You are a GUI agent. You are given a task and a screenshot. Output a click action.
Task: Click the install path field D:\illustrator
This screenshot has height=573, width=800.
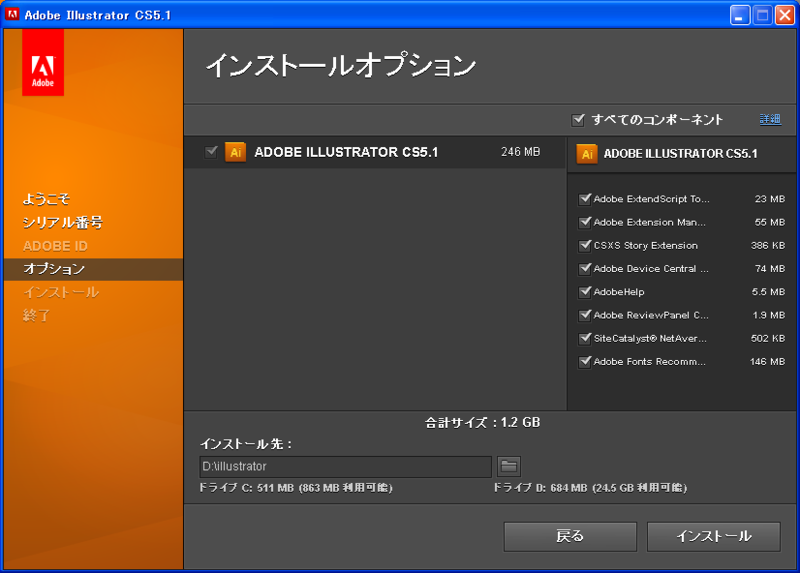(345, 466)
